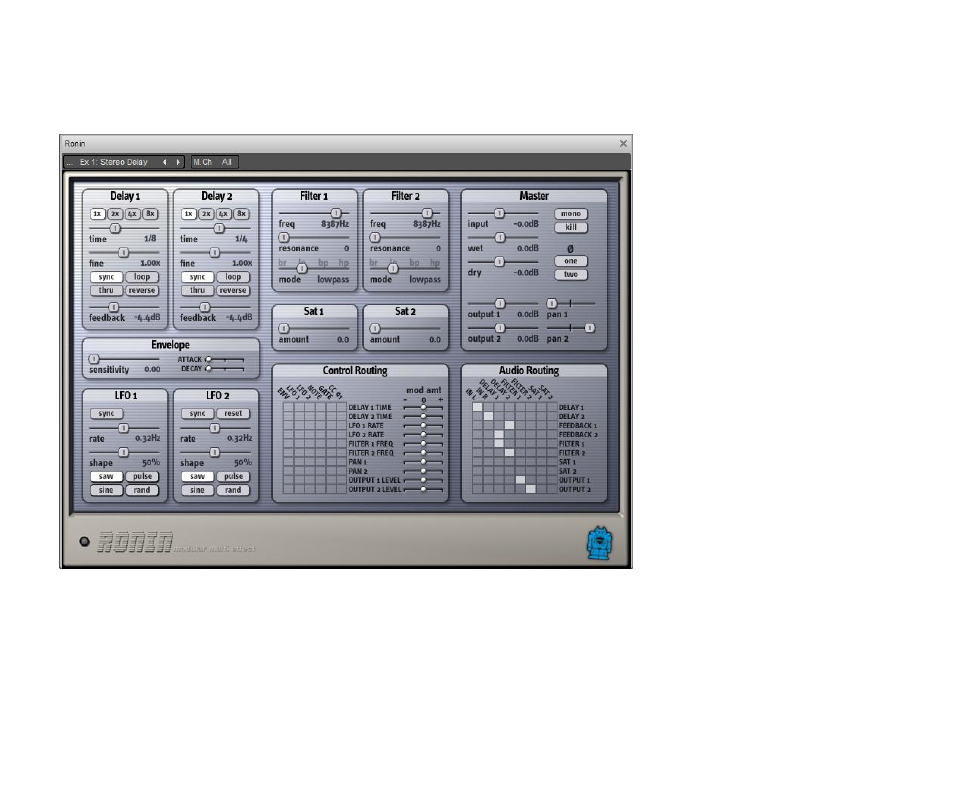The height and width of the screenshot is (811, 954).
Task: Click the LFO 2 shape slider handle
Action: coord(215,452)
